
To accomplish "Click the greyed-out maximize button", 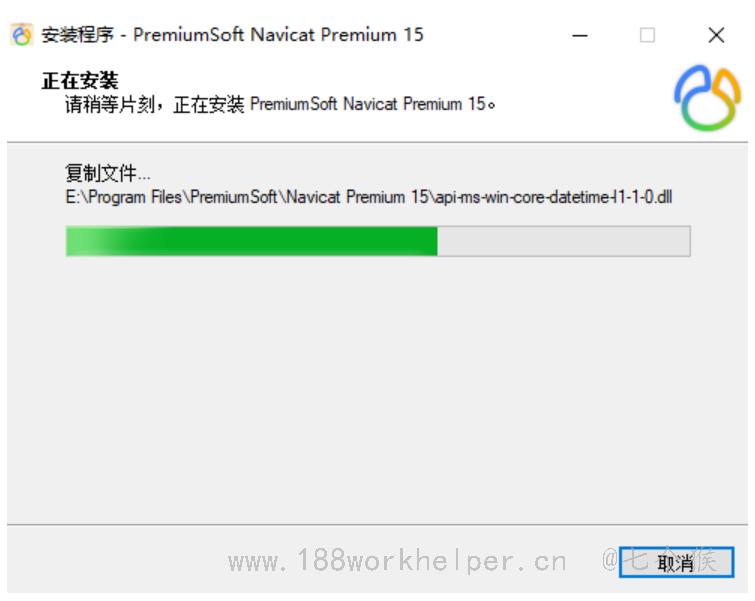I will [x=647, y=35].
